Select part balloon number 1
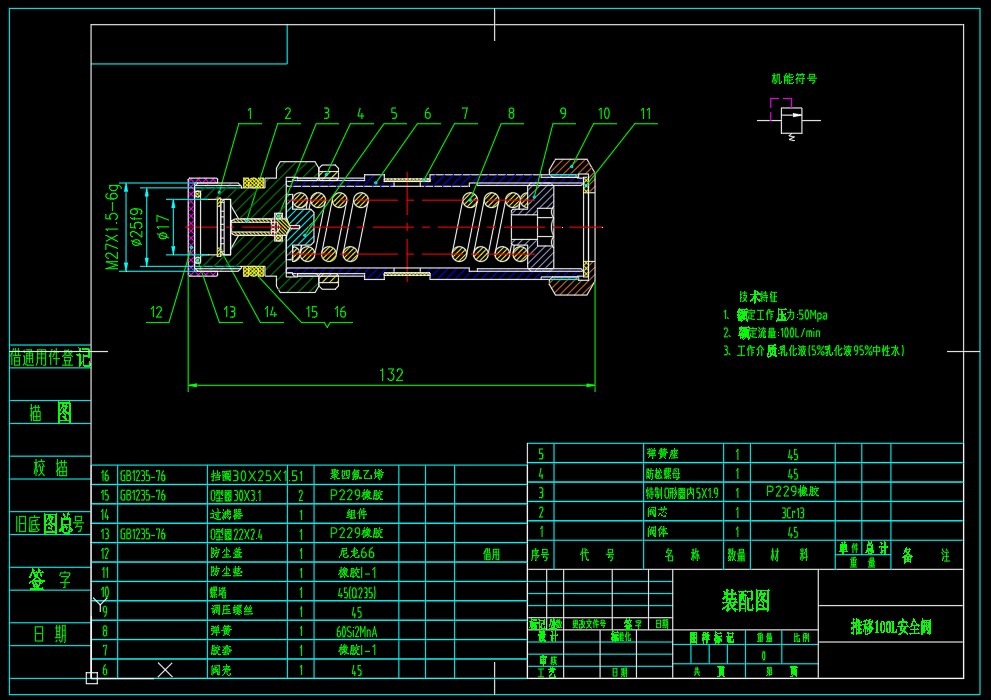Viewport: 991px width, 700px height. click(248, 115)
